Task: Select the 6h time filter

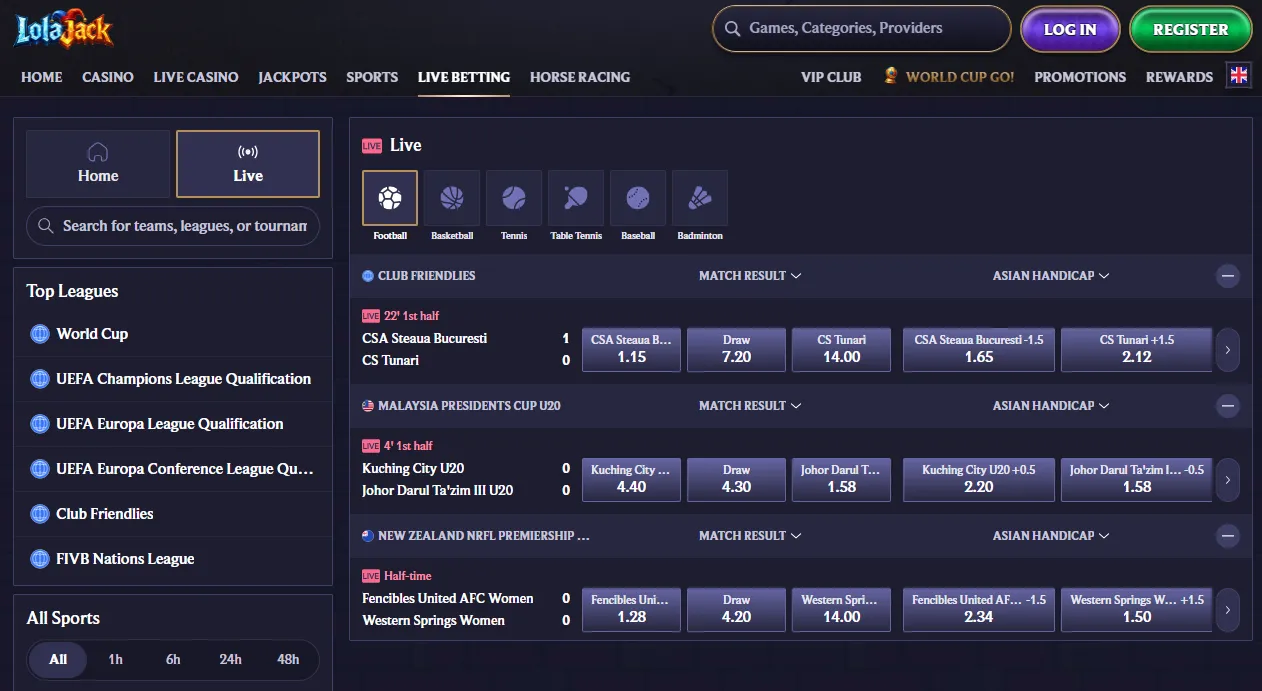Action: (x=173, y=659)
